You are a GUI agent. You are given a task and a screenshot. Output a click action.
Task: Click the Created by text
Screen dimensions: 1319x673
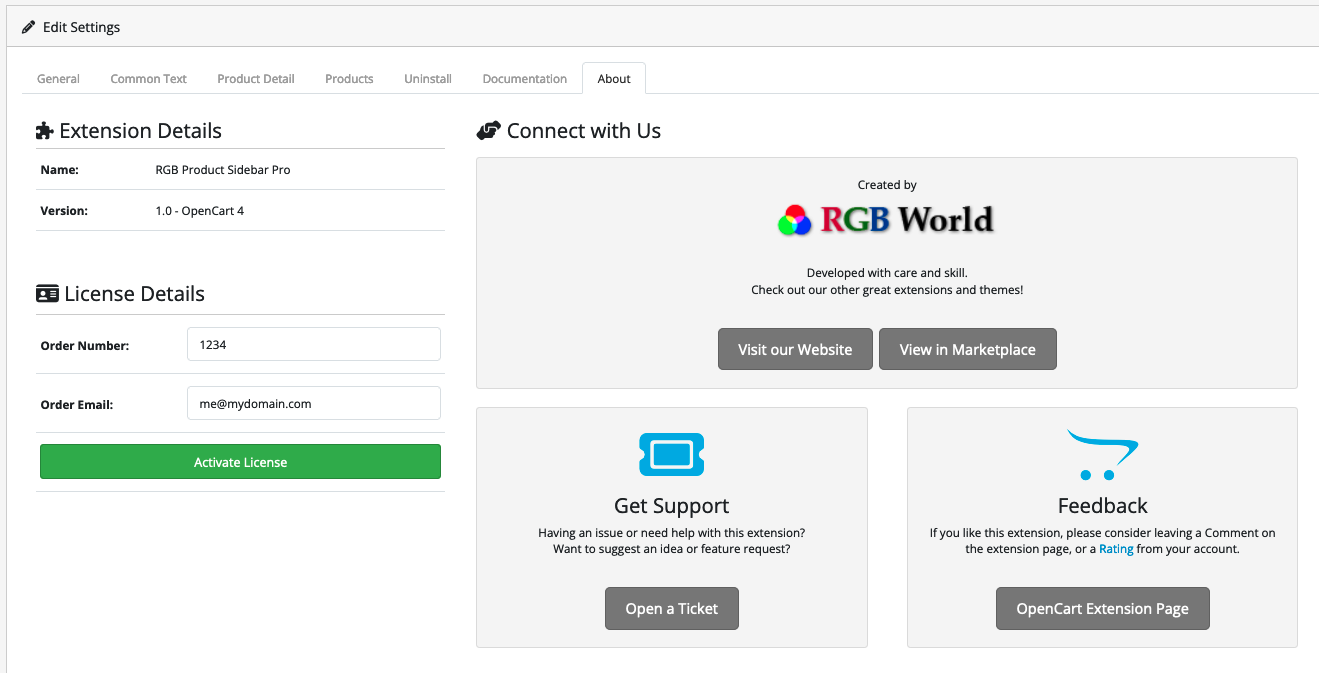[x=887, y=185]
